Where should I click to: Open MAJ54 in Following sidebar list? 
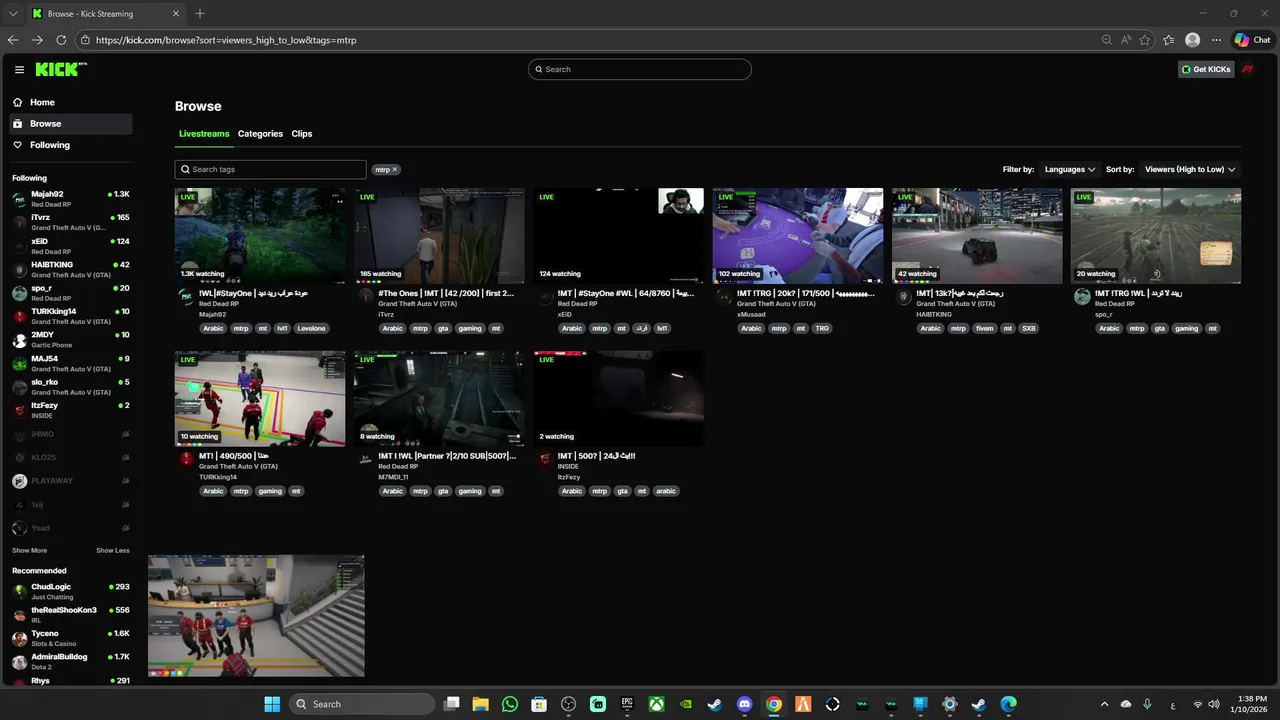(71, 362)
